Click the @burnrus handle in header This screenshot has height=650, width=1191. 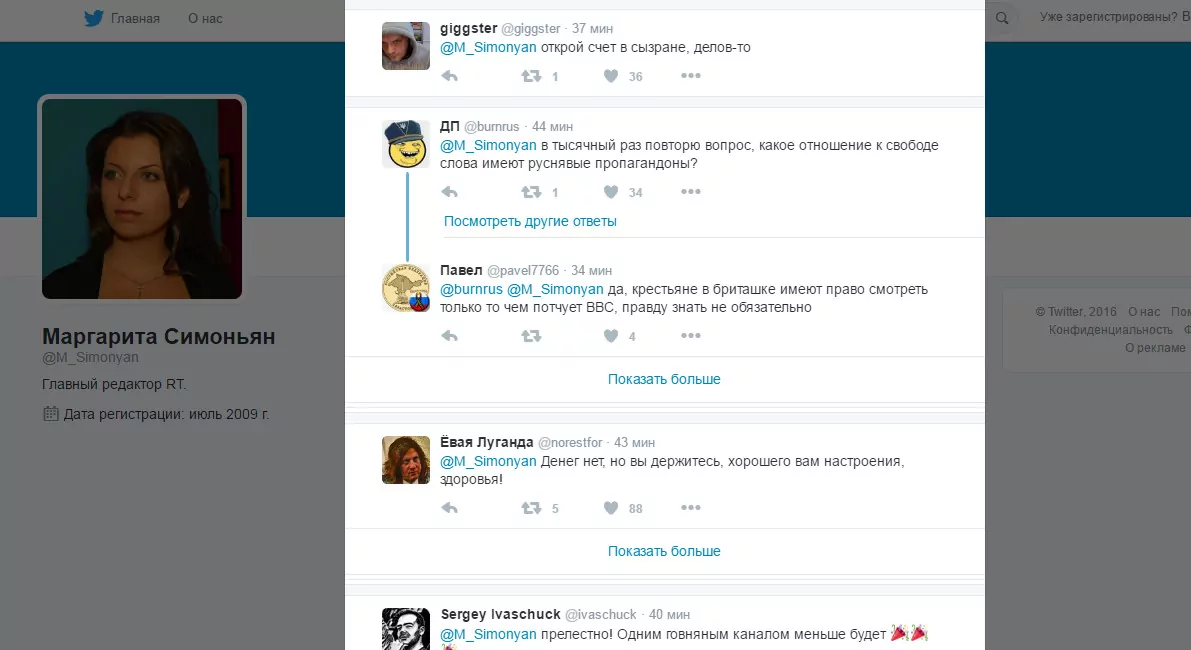[x=491, y=127]
